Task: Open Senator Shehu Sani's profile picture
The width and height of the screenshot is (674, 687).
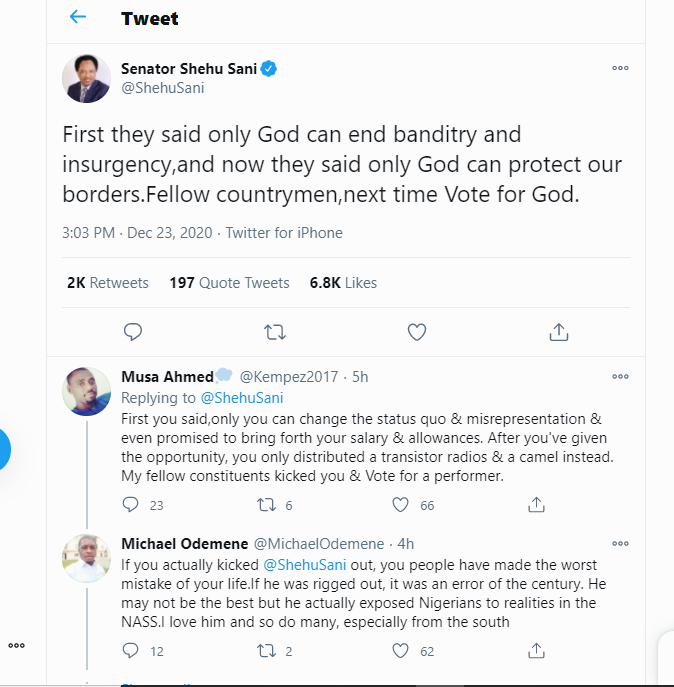Action: pos(86,78)
